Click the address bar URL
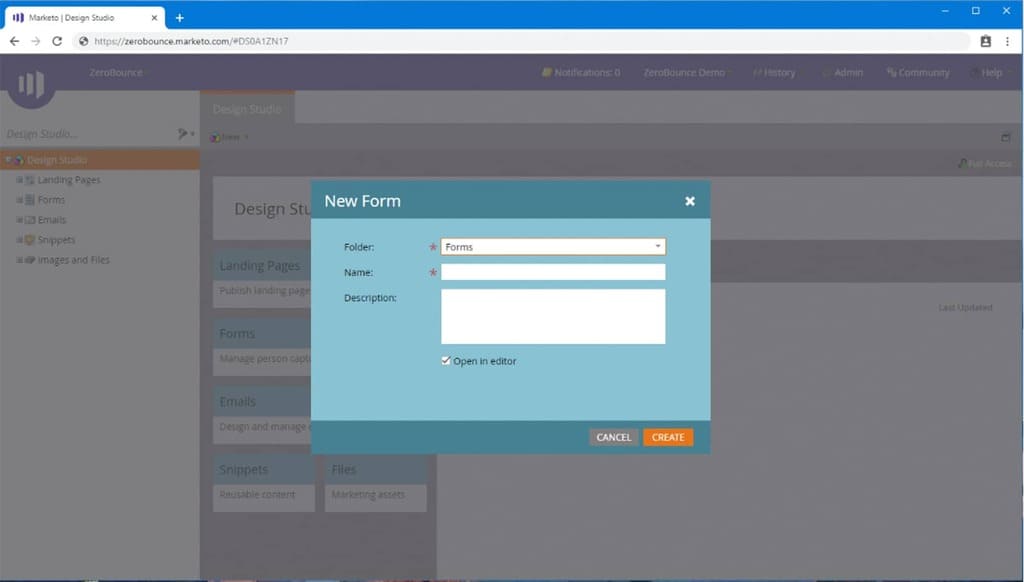Image resolution: width=1024 pixels, height=582 pixels. [191, 41]
